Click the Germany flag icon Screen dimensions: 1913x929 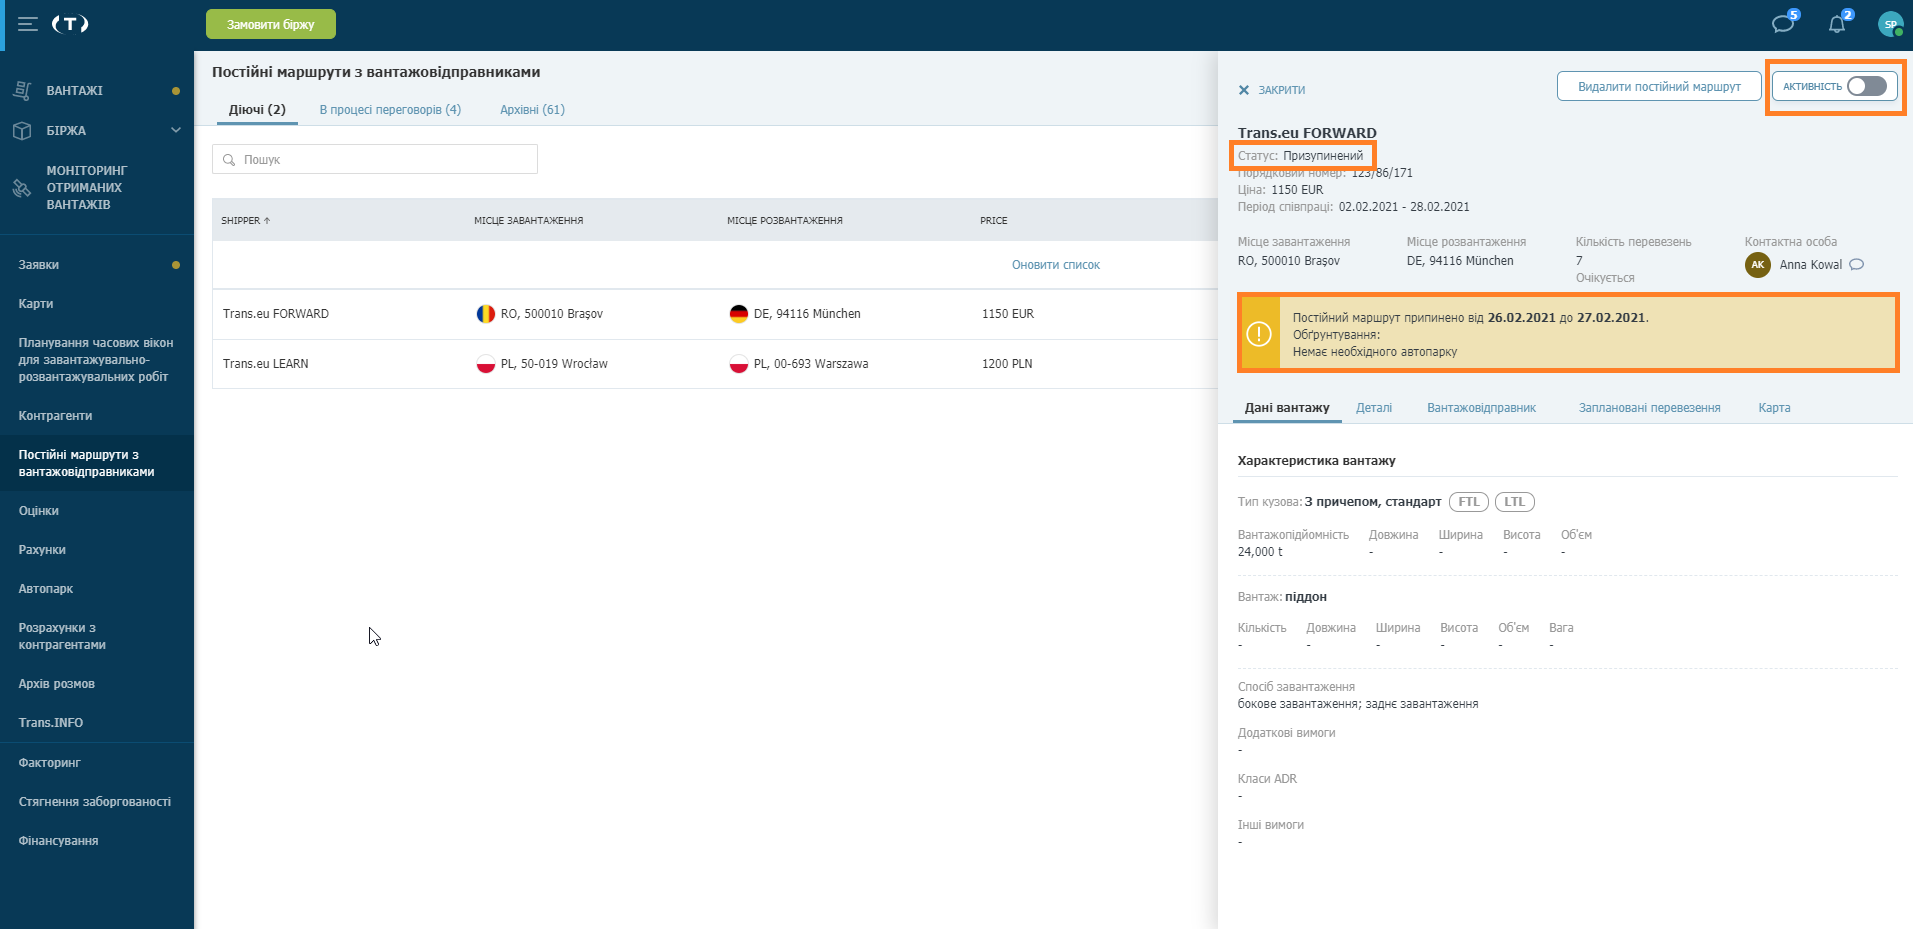click(739, 314)
